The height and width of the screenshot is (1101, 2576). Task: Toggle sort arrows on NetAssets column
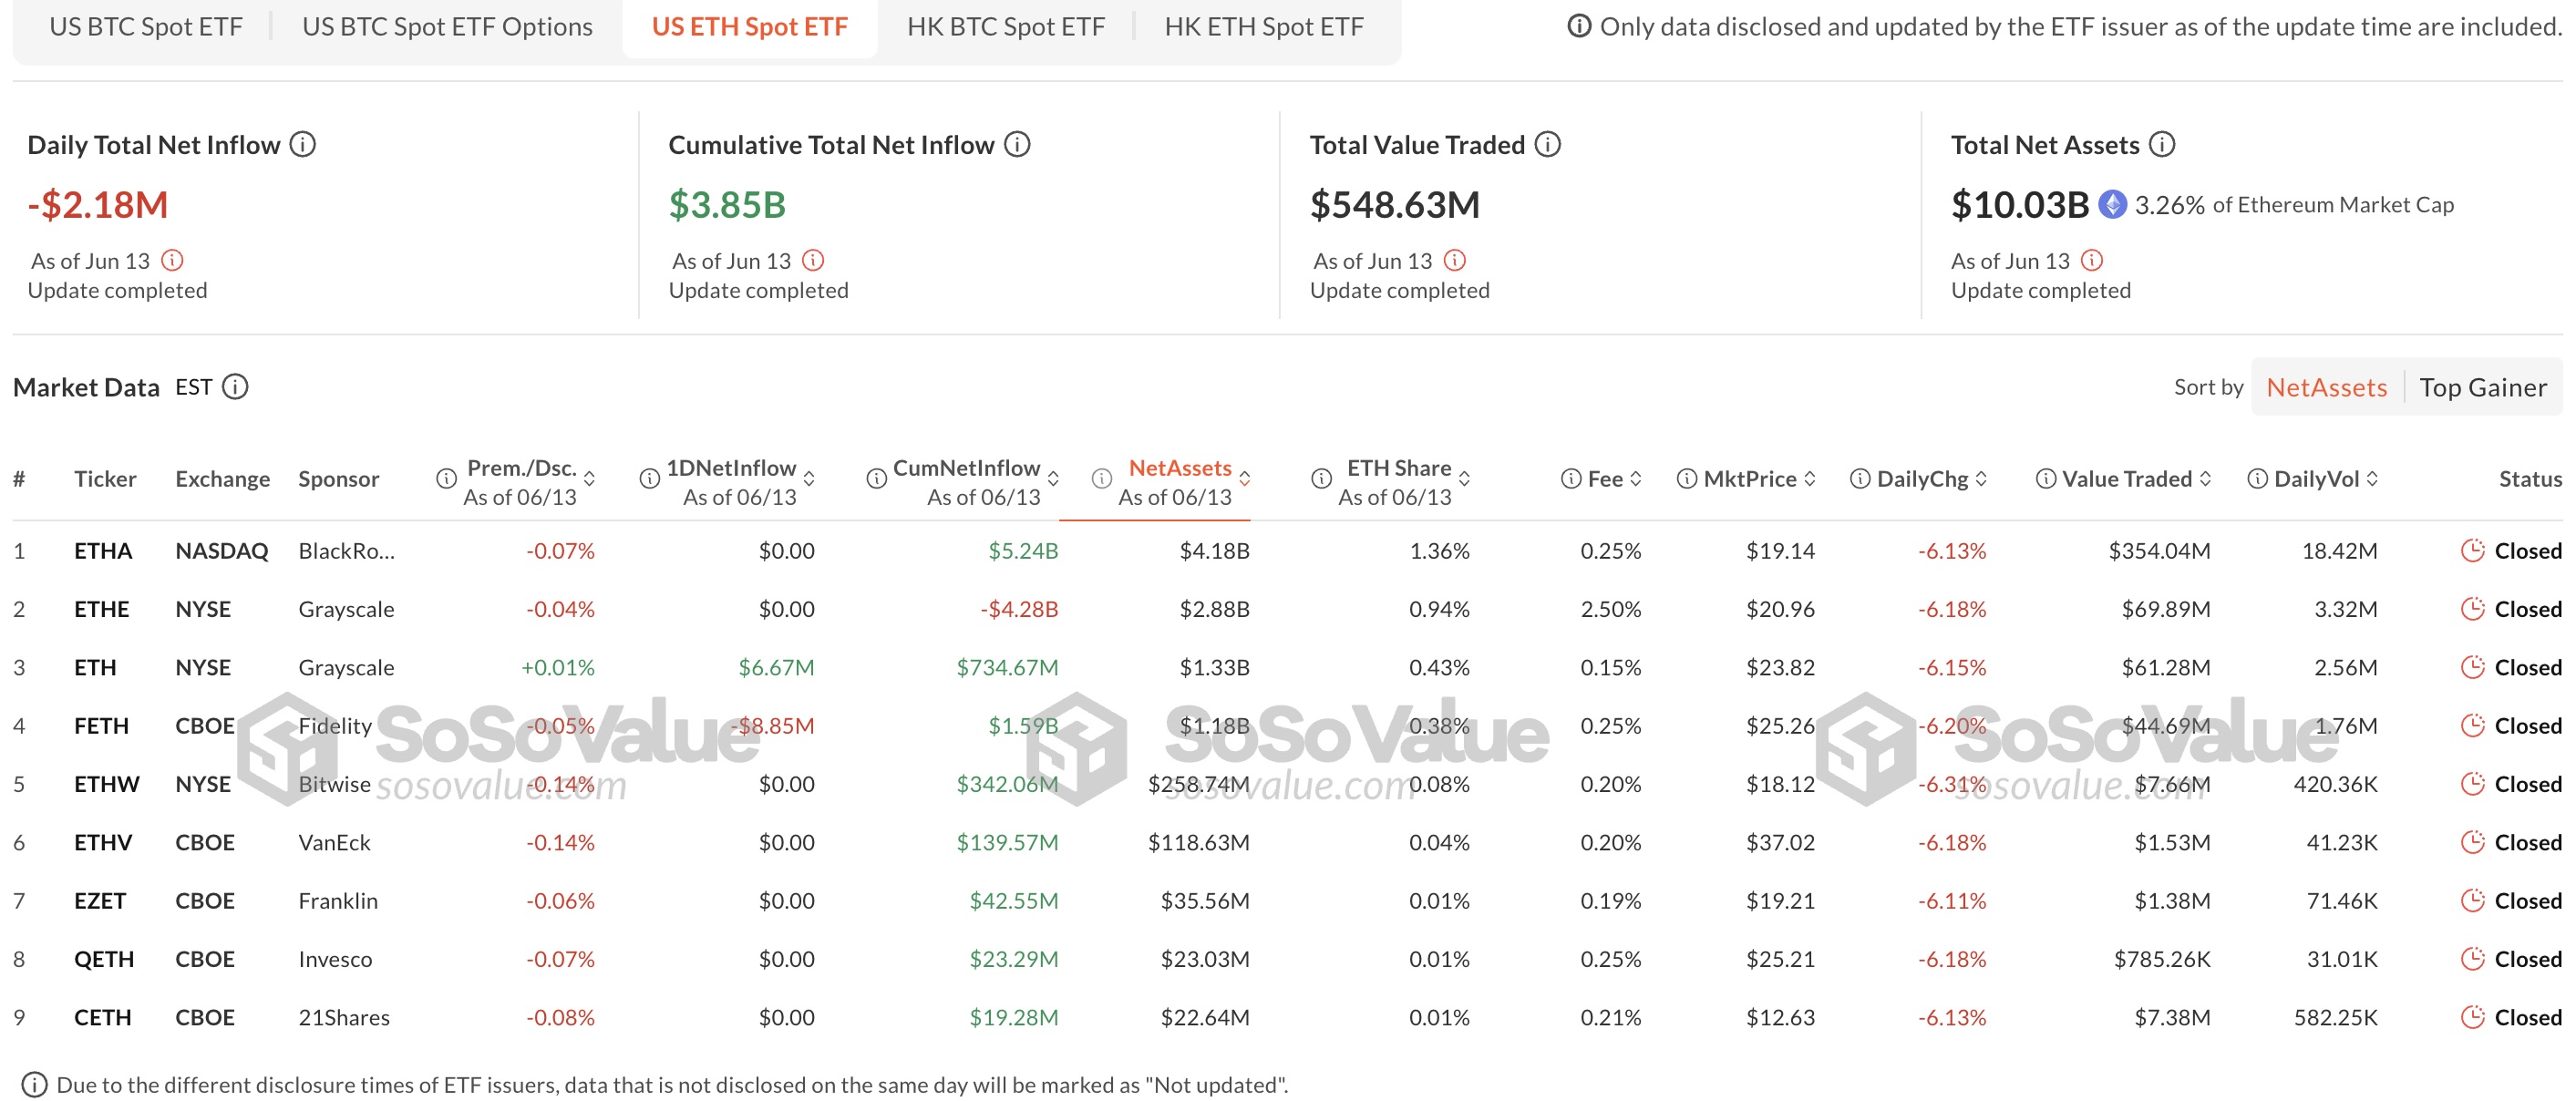click(1244, 479)
